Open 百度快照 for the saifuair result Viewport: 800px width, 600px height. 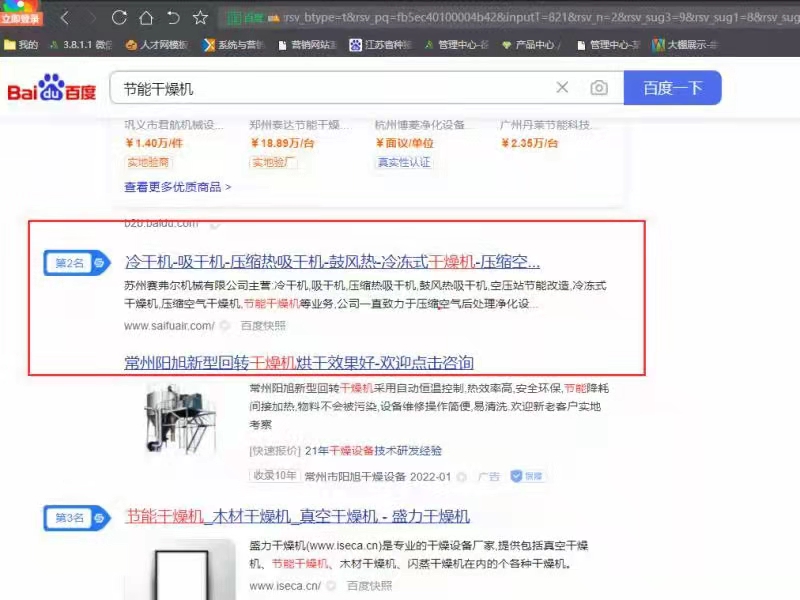tap(263, 326)
